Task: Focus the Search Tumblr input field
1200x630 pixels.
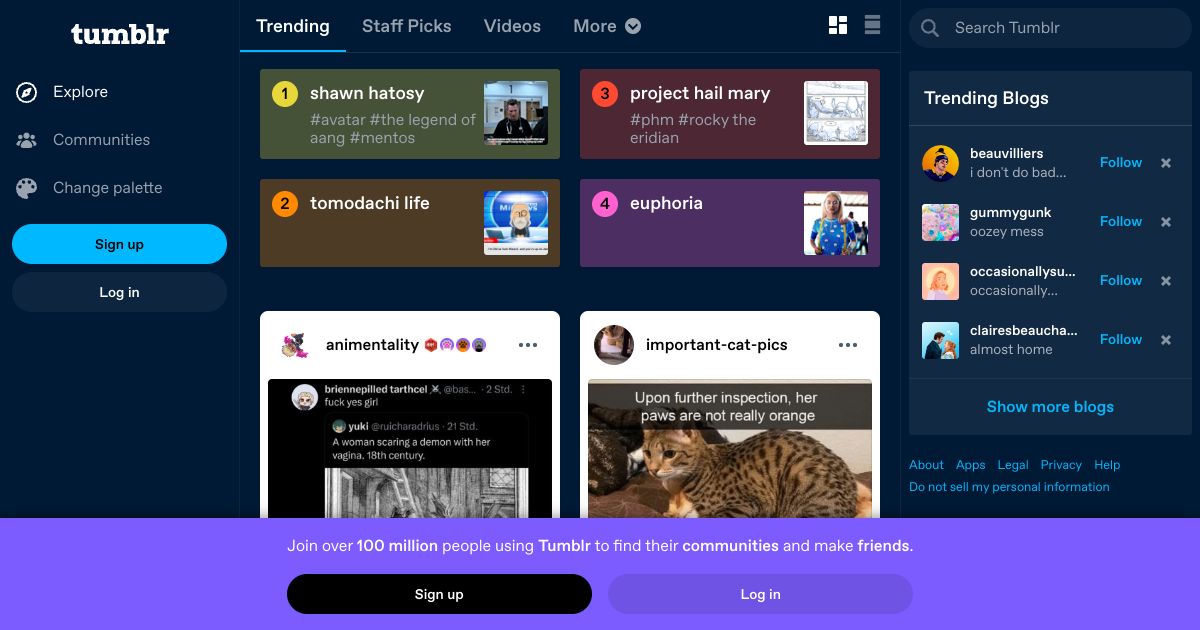Action: coord(1050,28)
